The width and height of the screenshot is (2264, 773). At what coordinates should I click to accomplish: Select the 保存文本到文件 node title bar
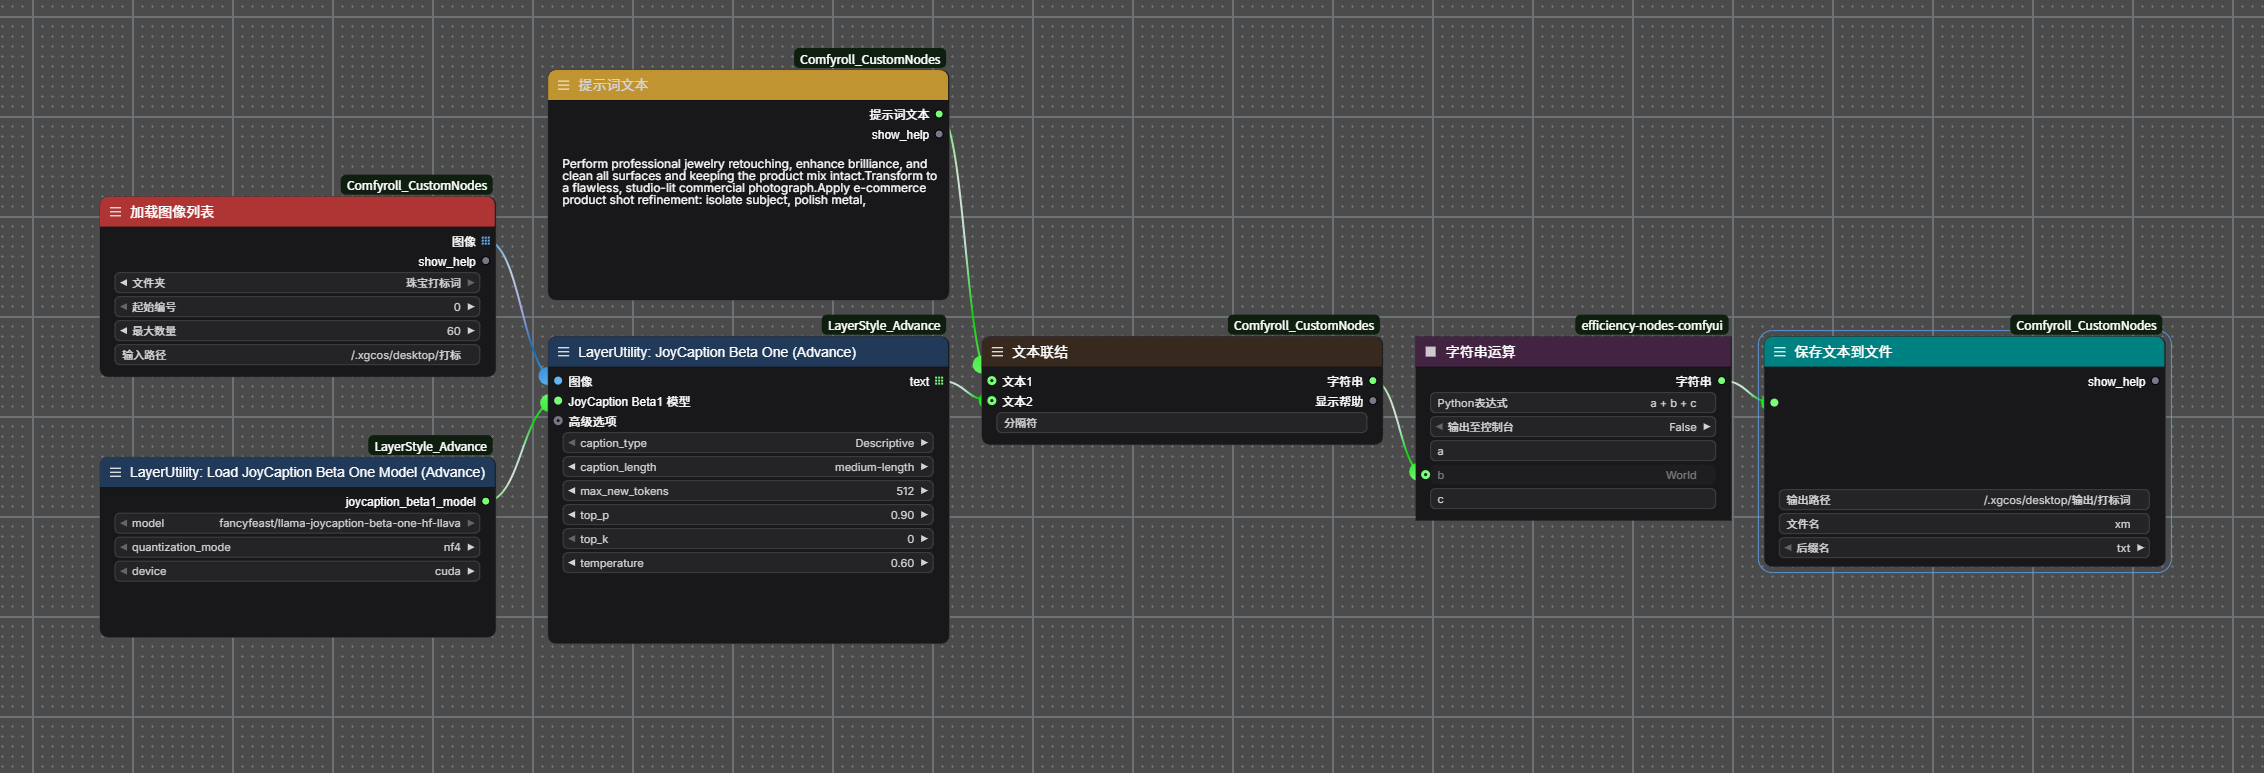[1964, 352]
